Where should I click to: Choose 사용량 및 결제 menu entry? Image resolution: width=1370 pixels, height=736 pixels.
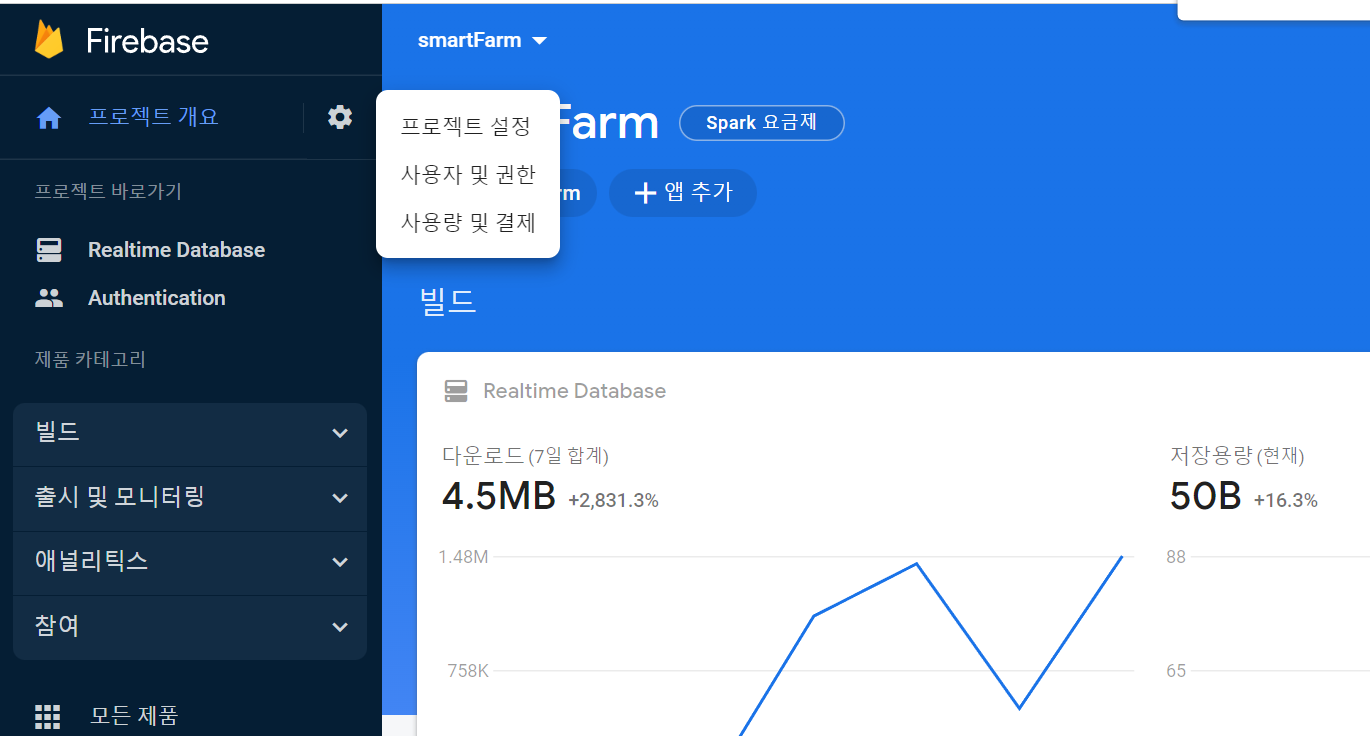tap(468, 222)
